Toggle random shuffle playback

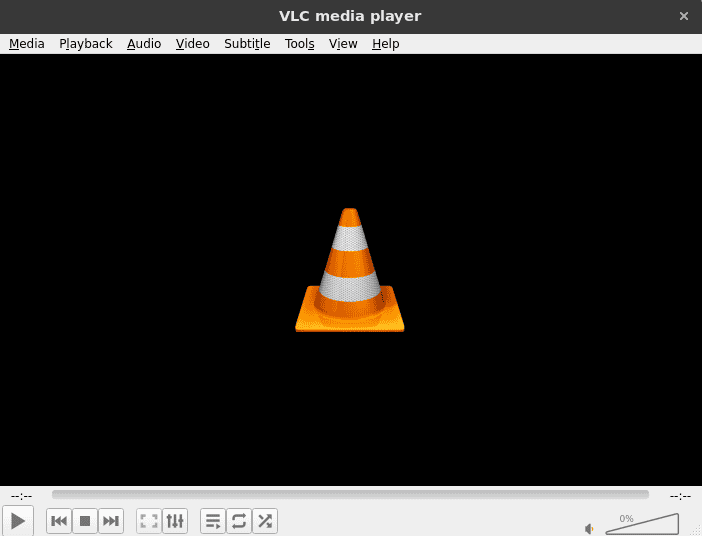[265, 521]
